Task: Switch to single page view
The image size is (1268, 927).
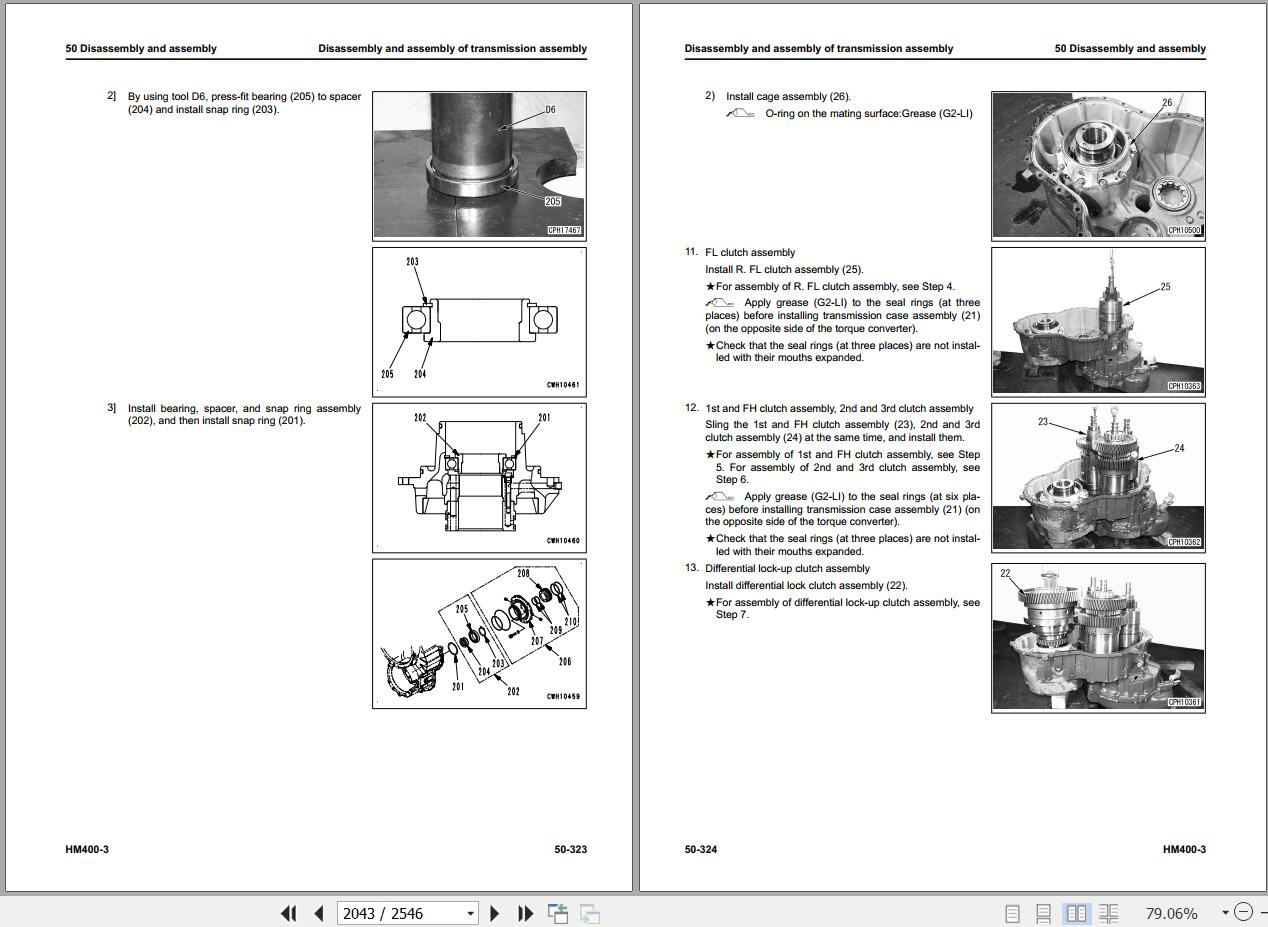Action: pyautogui.click(x=1012, y=913)
